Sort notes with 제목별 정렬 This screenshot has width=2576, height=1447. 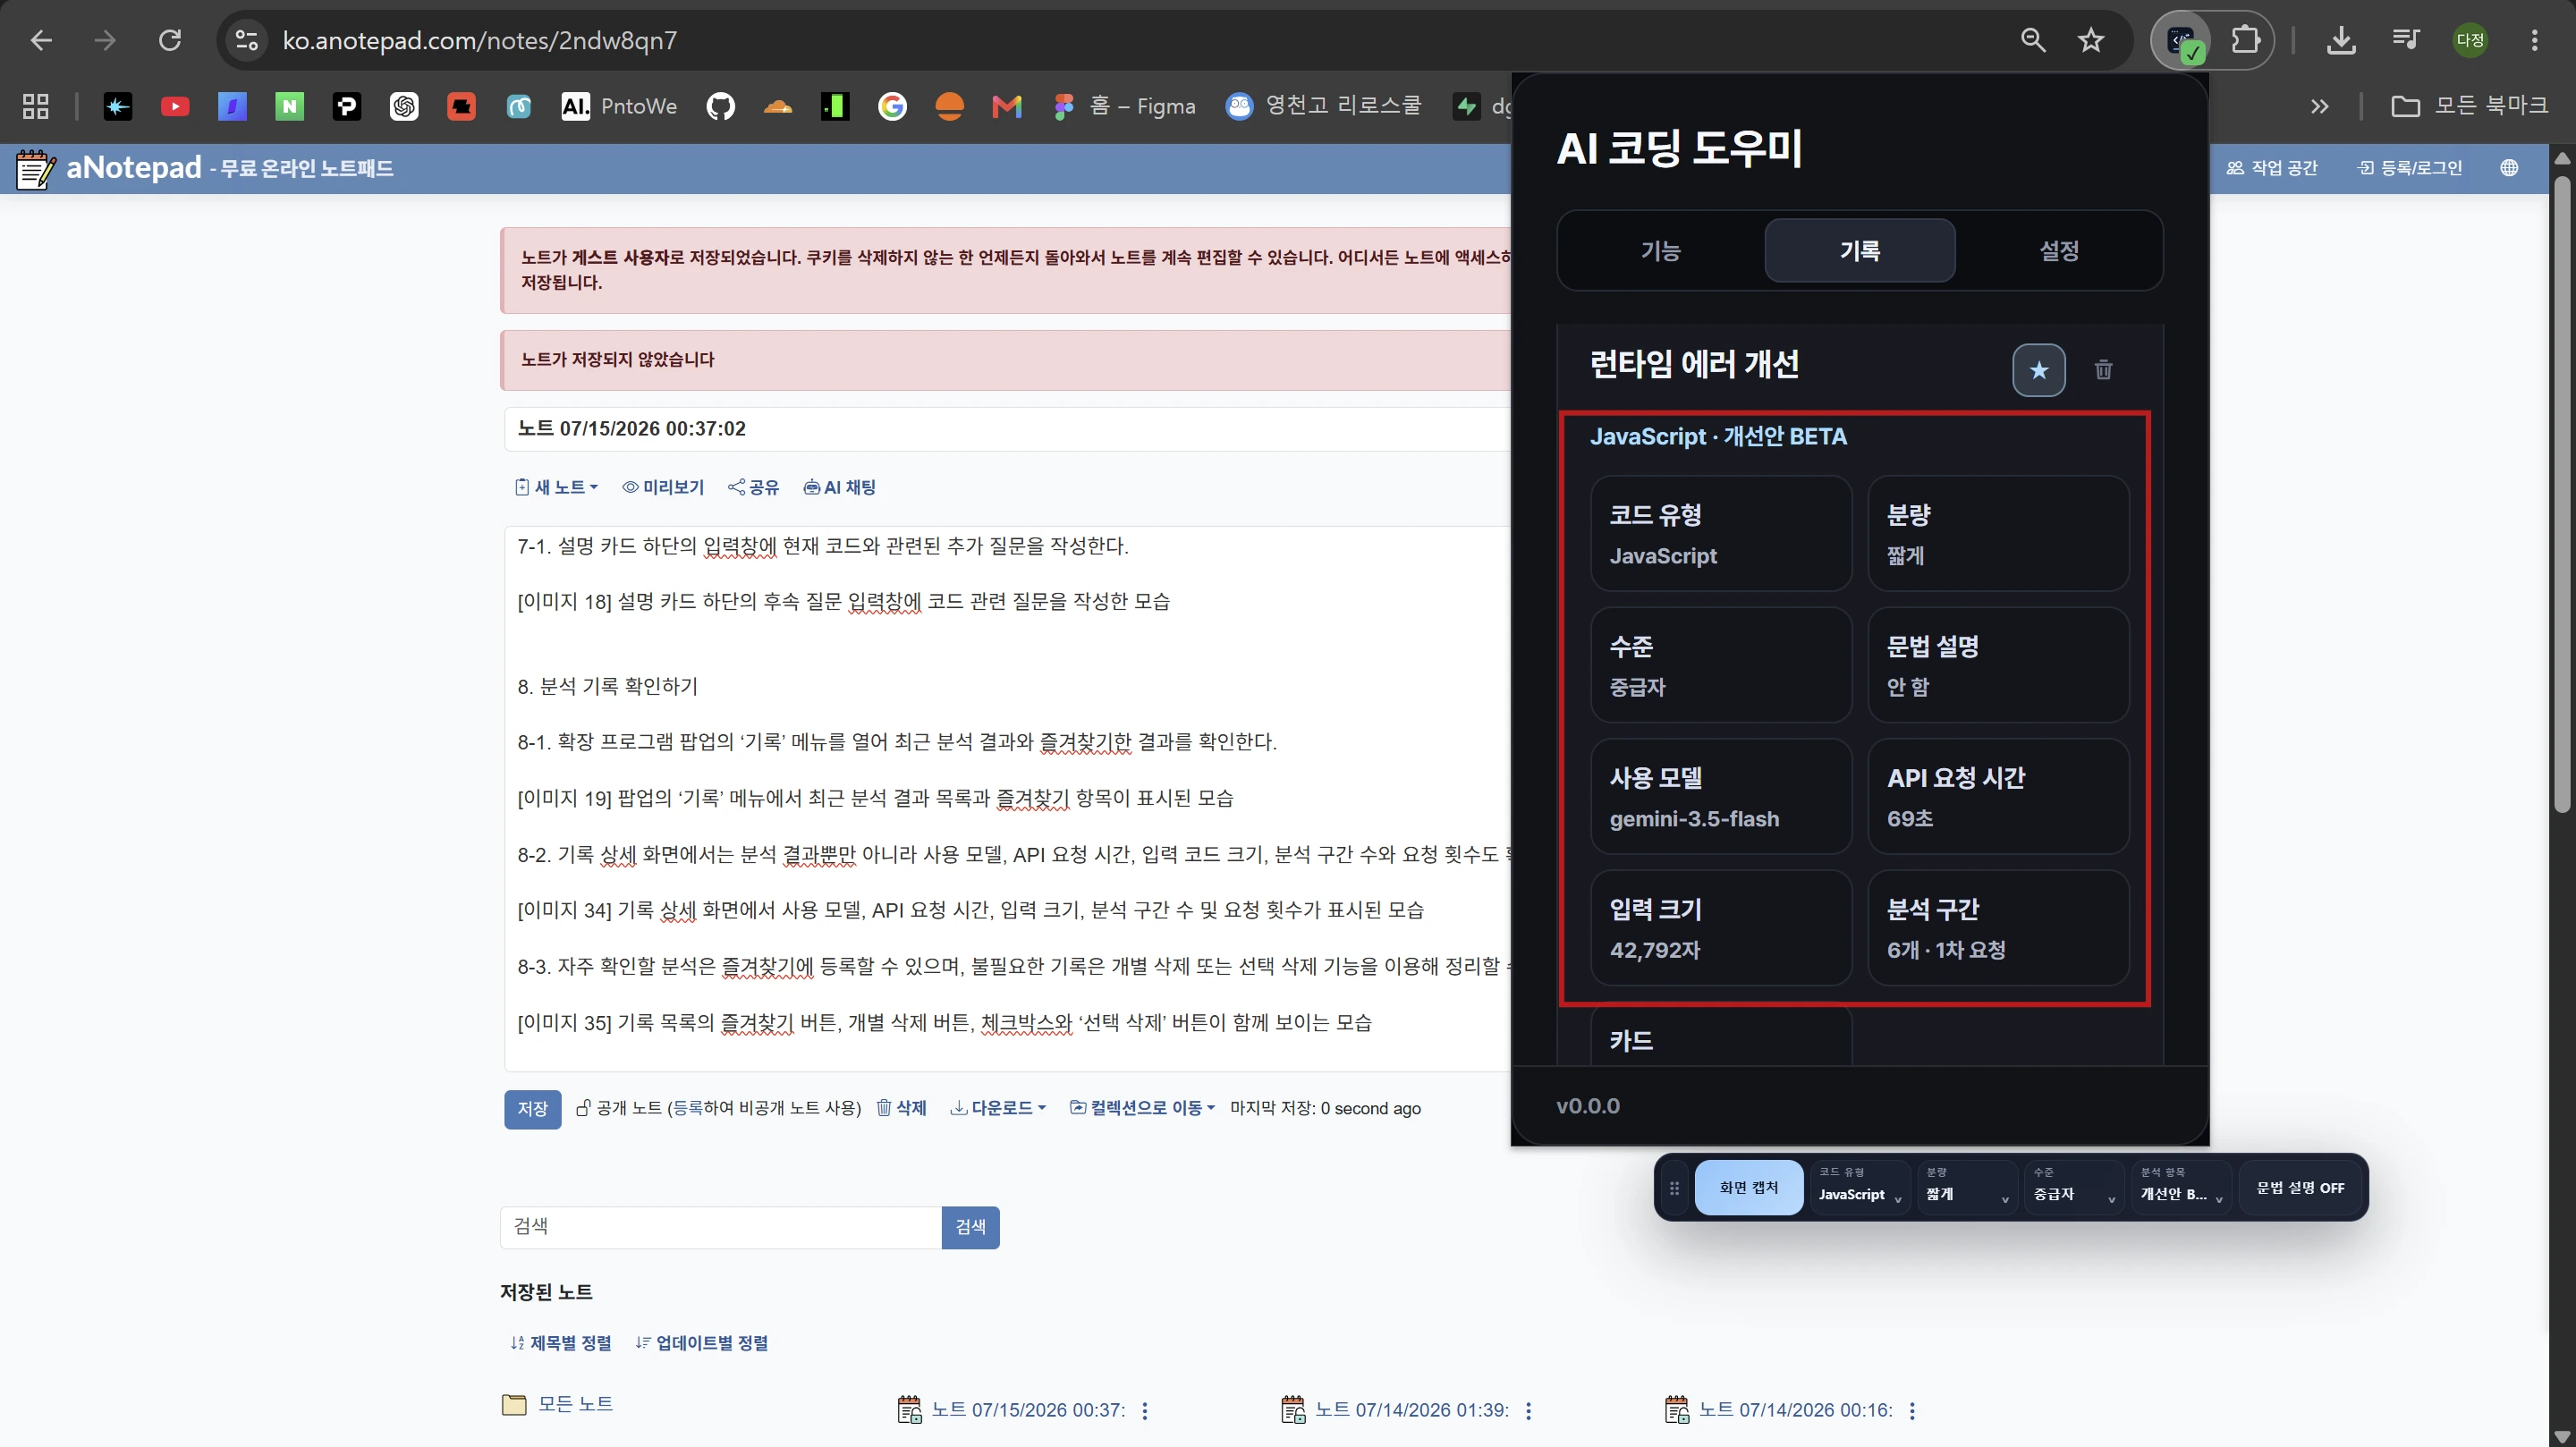click(560, 1343)
